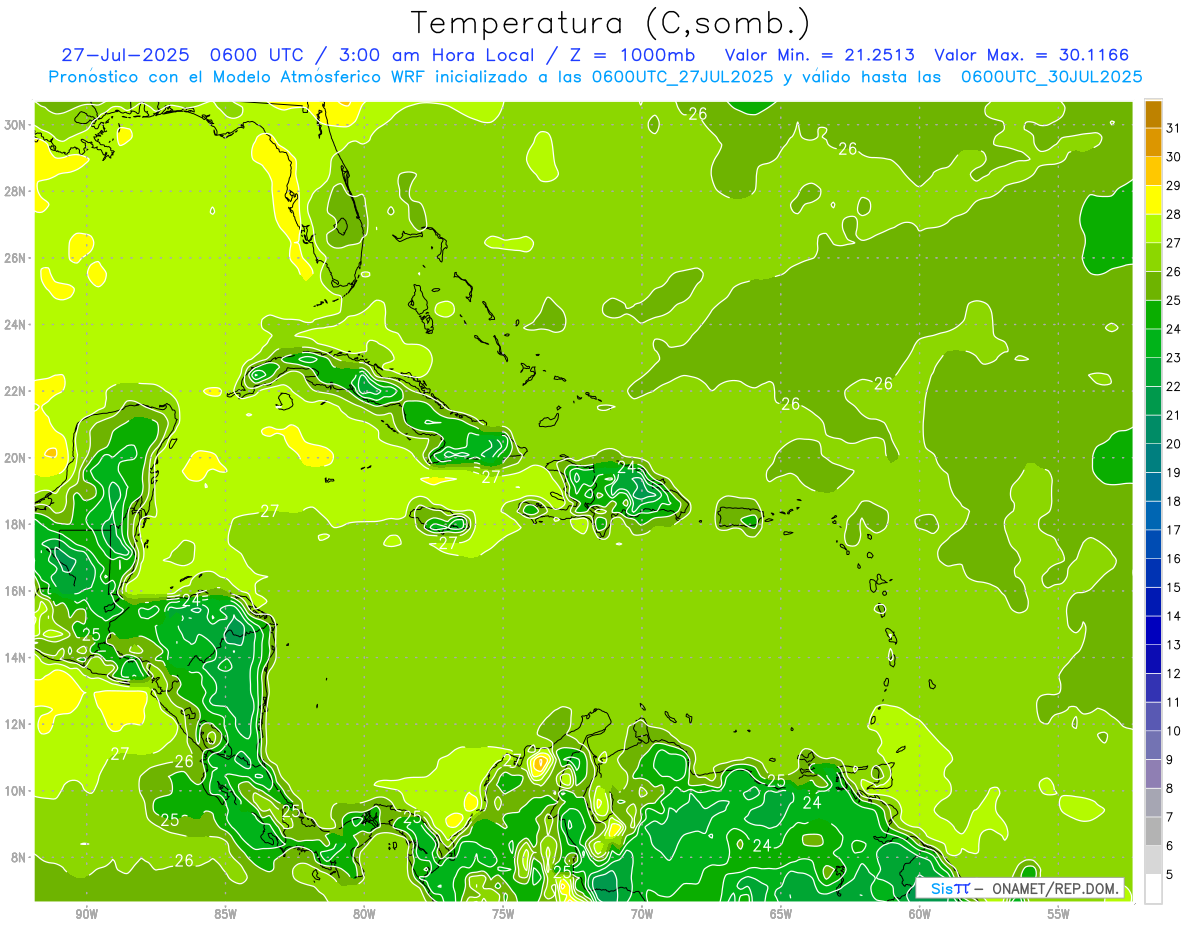Viewport: 1200px width, 927px height.
Task: Click legend value '15' on color bar
Action: point(1175,587)
